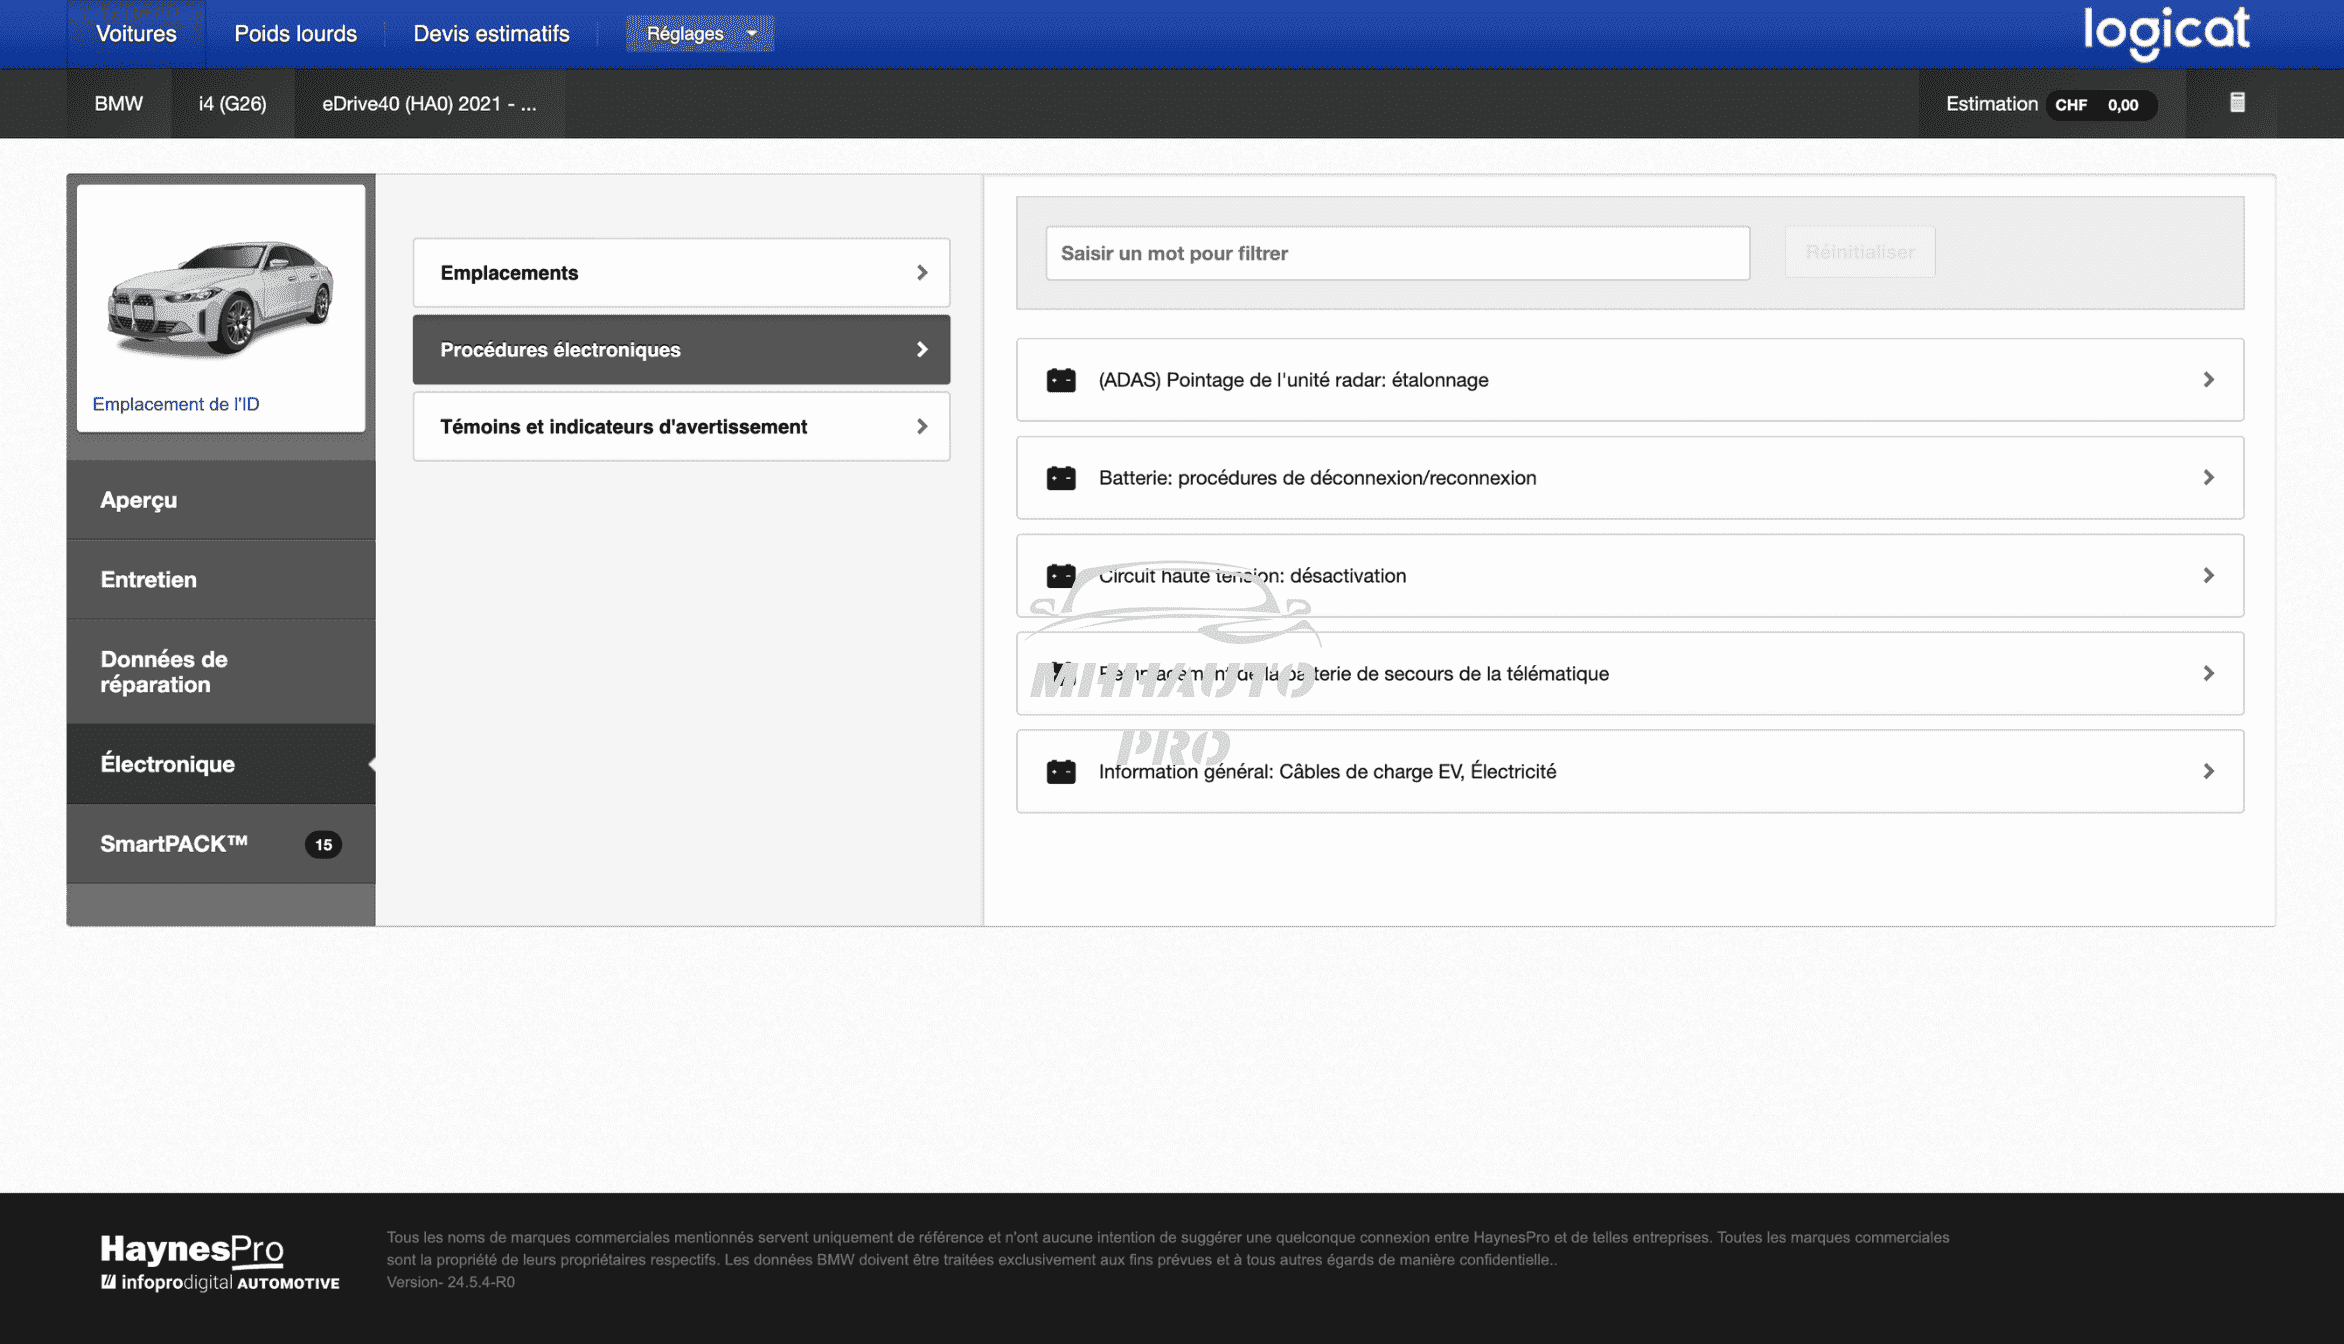Click the SmartPACK 15 count badge
Screen dimensions: 2344x1344
coord(322,844)
